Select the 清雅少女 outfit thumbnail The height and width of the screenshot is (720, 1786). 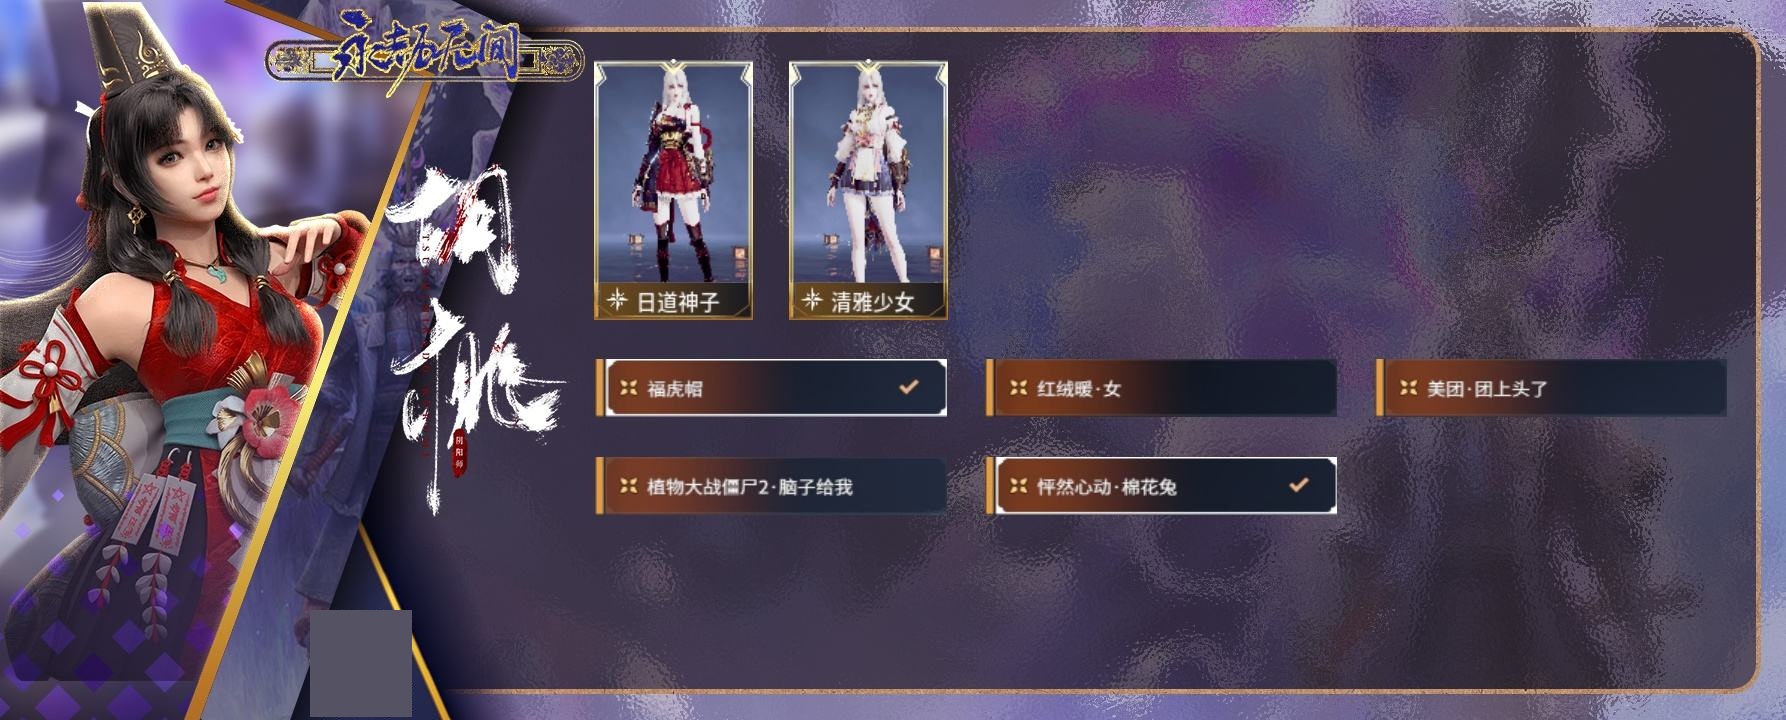868,190
